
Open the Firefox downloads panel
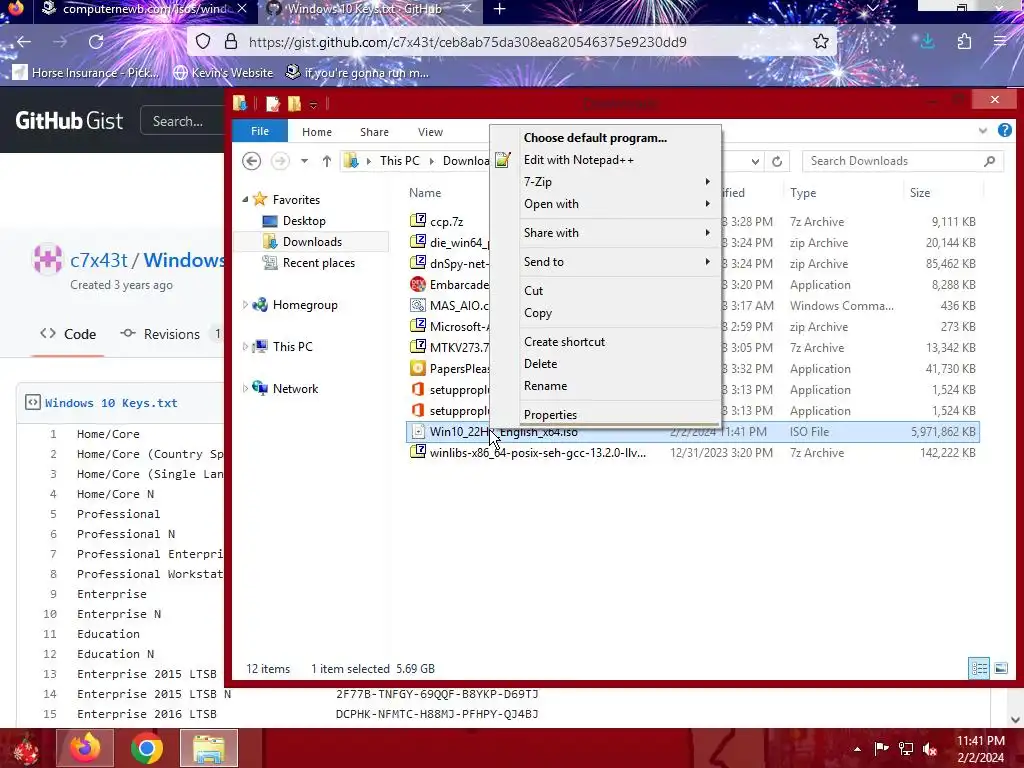click(x=927, y=42)
